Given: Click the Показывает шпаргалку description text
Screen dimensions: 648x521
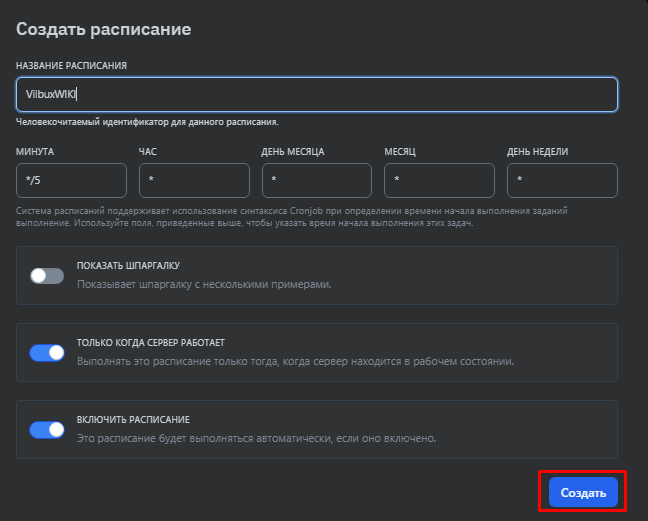Looking at the screenshot, I should pyautogui.click(x=204, y=284).
